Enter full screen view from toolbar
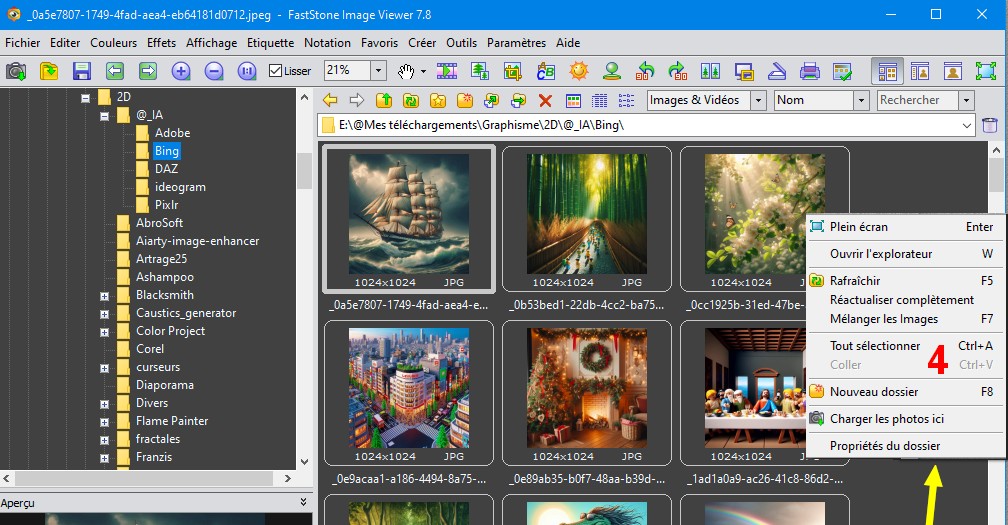The height and width of the screenshot is (525, 1008). point(986,71)
